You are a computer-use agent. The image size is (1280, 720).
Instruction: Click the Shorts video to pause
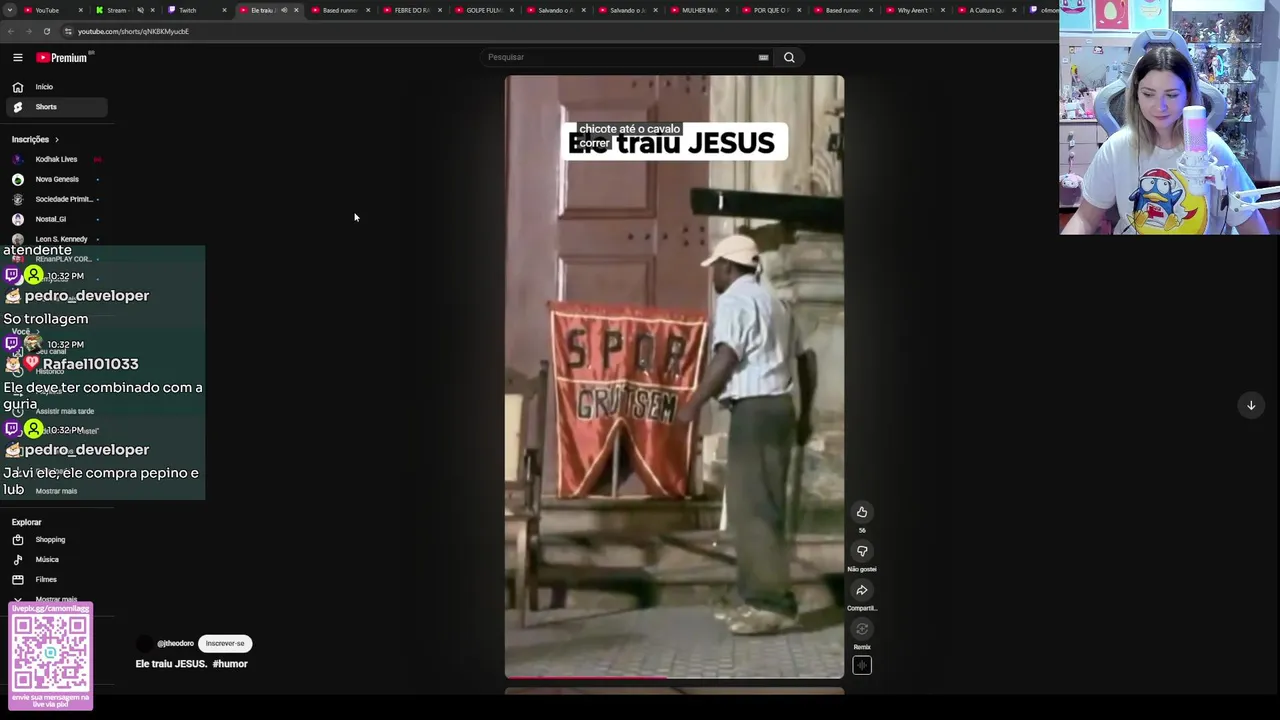pos(674,377)
